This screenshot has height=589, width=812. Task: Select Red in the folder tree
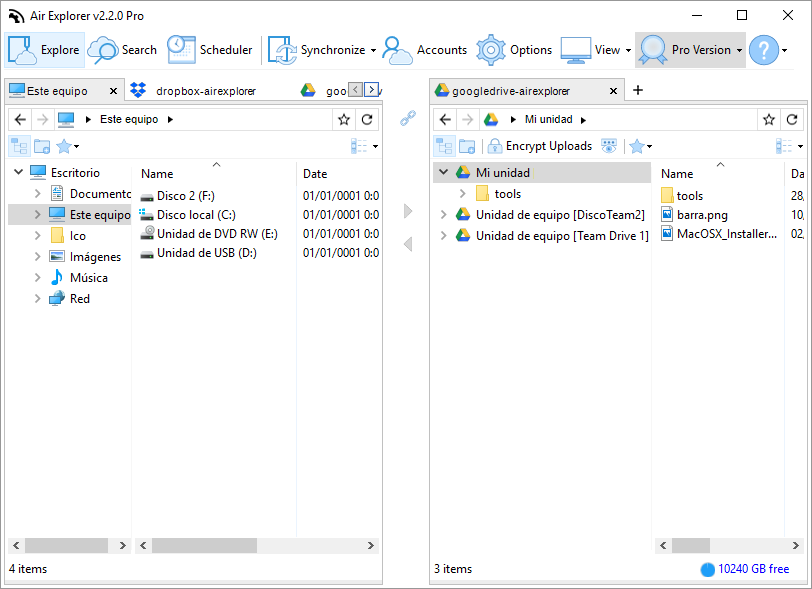coord(79,299)
